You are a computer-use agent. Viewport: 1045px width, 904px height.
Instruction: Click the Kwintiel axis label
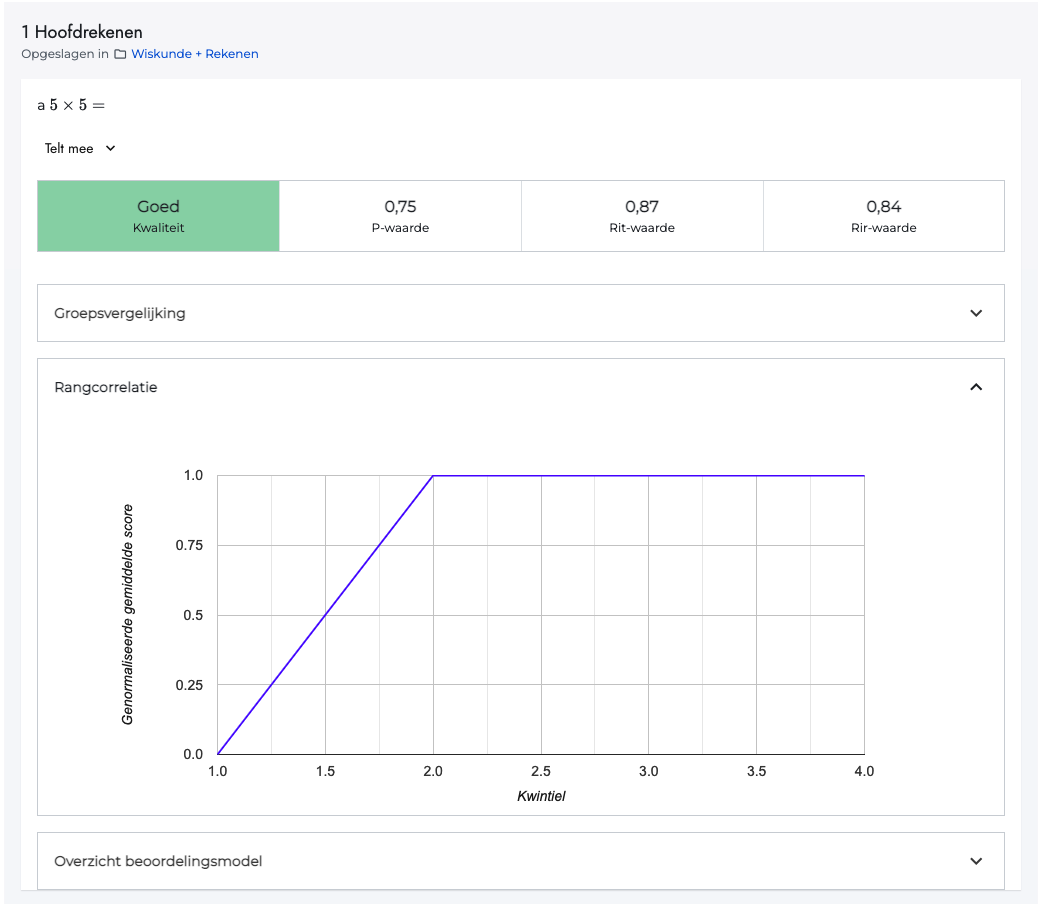pos(541,796)
